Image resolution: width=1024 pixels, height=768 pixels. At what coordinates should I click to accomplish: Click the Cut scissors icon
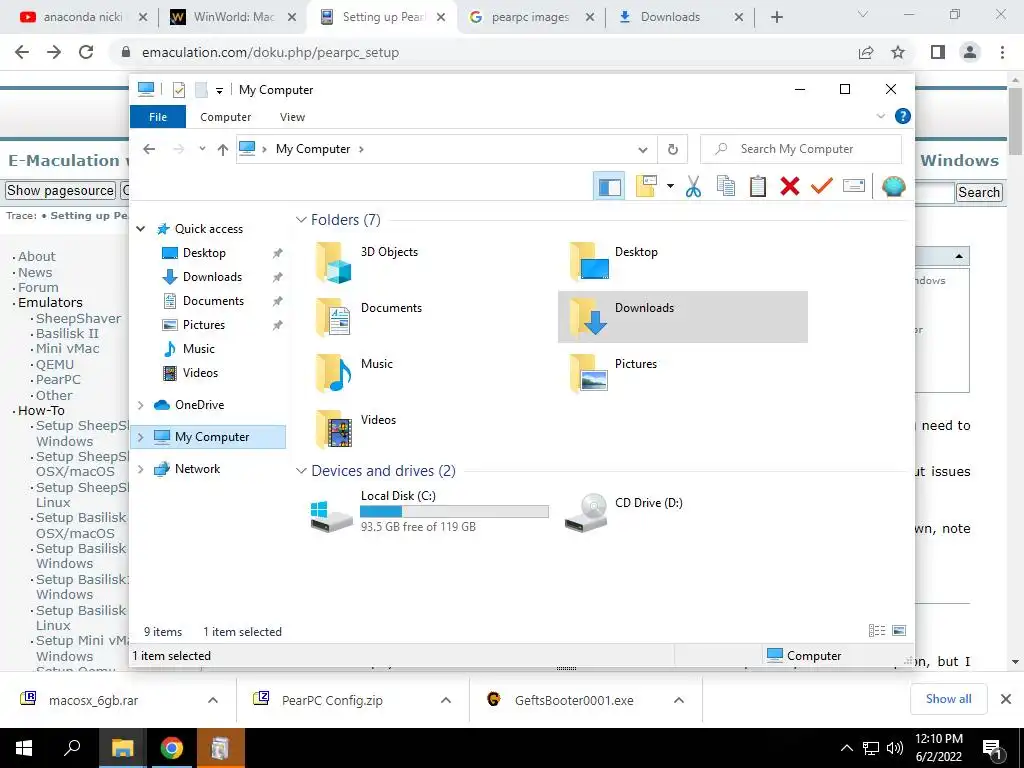coord(693,187)
